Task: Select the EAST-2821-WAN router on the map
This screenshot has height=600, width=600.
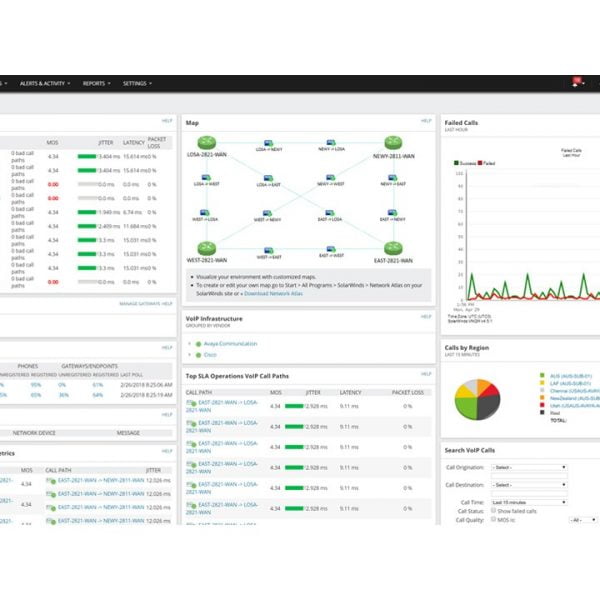Action: point(395,248)
